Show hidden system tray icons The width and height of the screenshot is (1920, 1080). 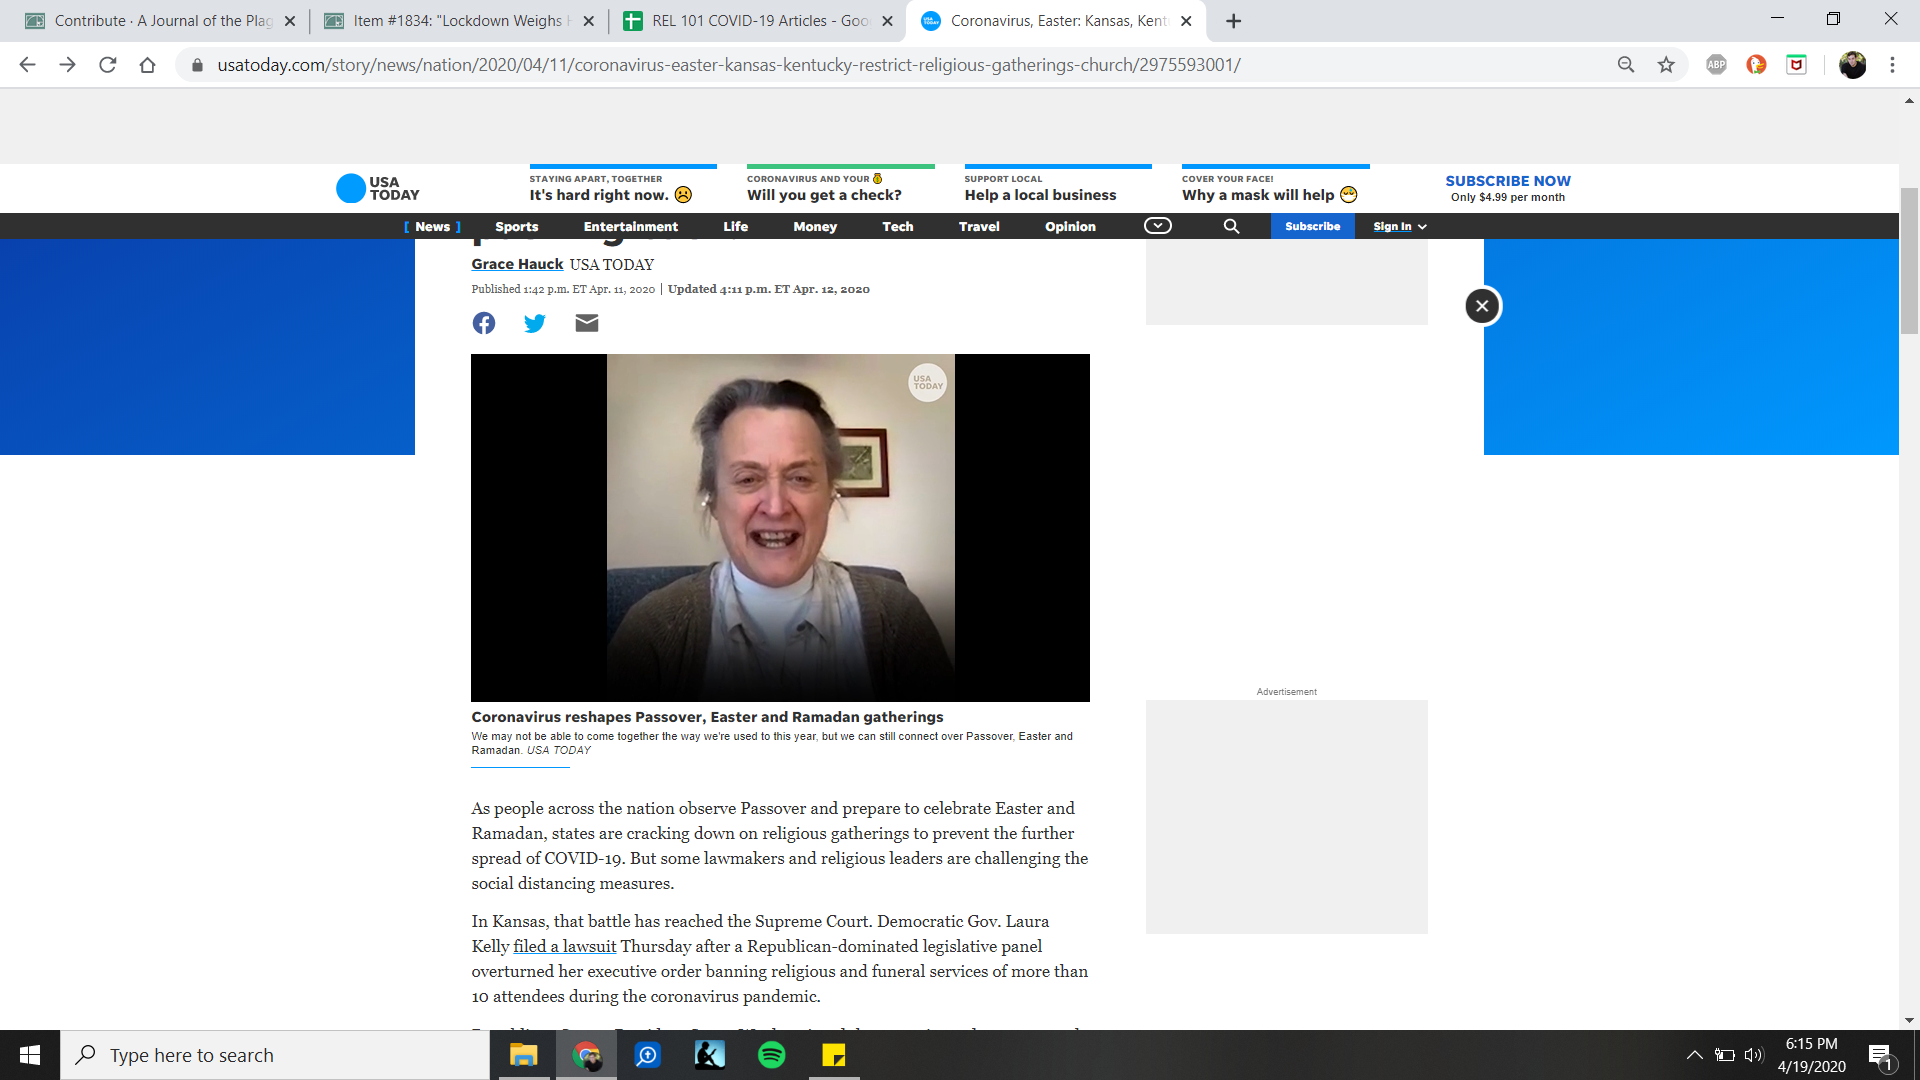1694,1055
